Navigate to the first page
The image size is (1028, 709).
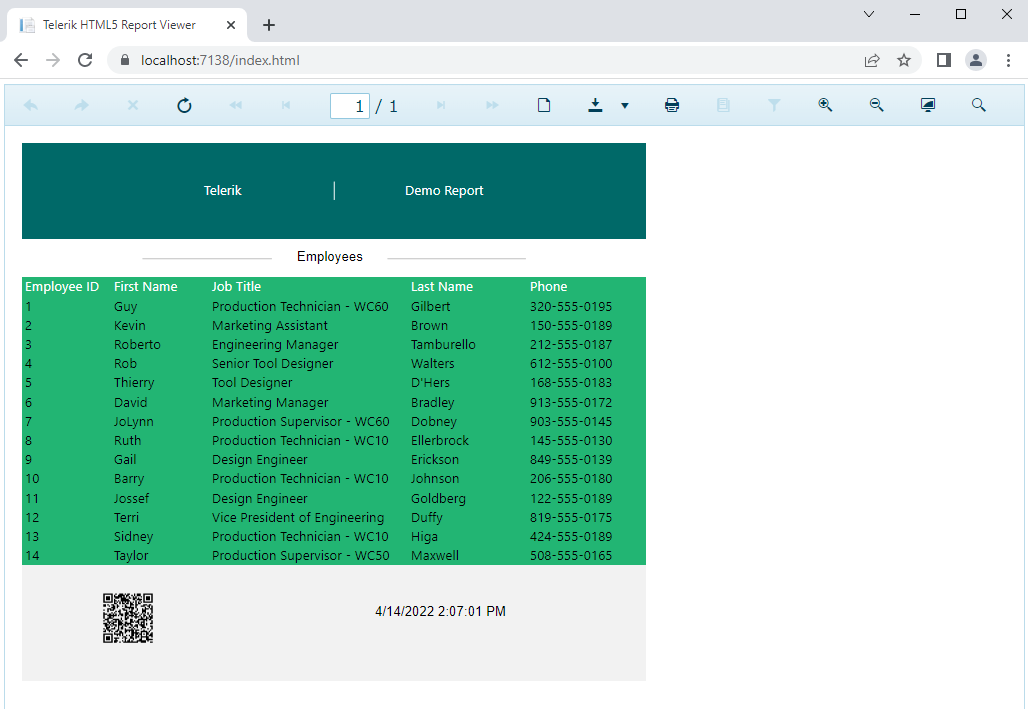(x=287, y=105)
